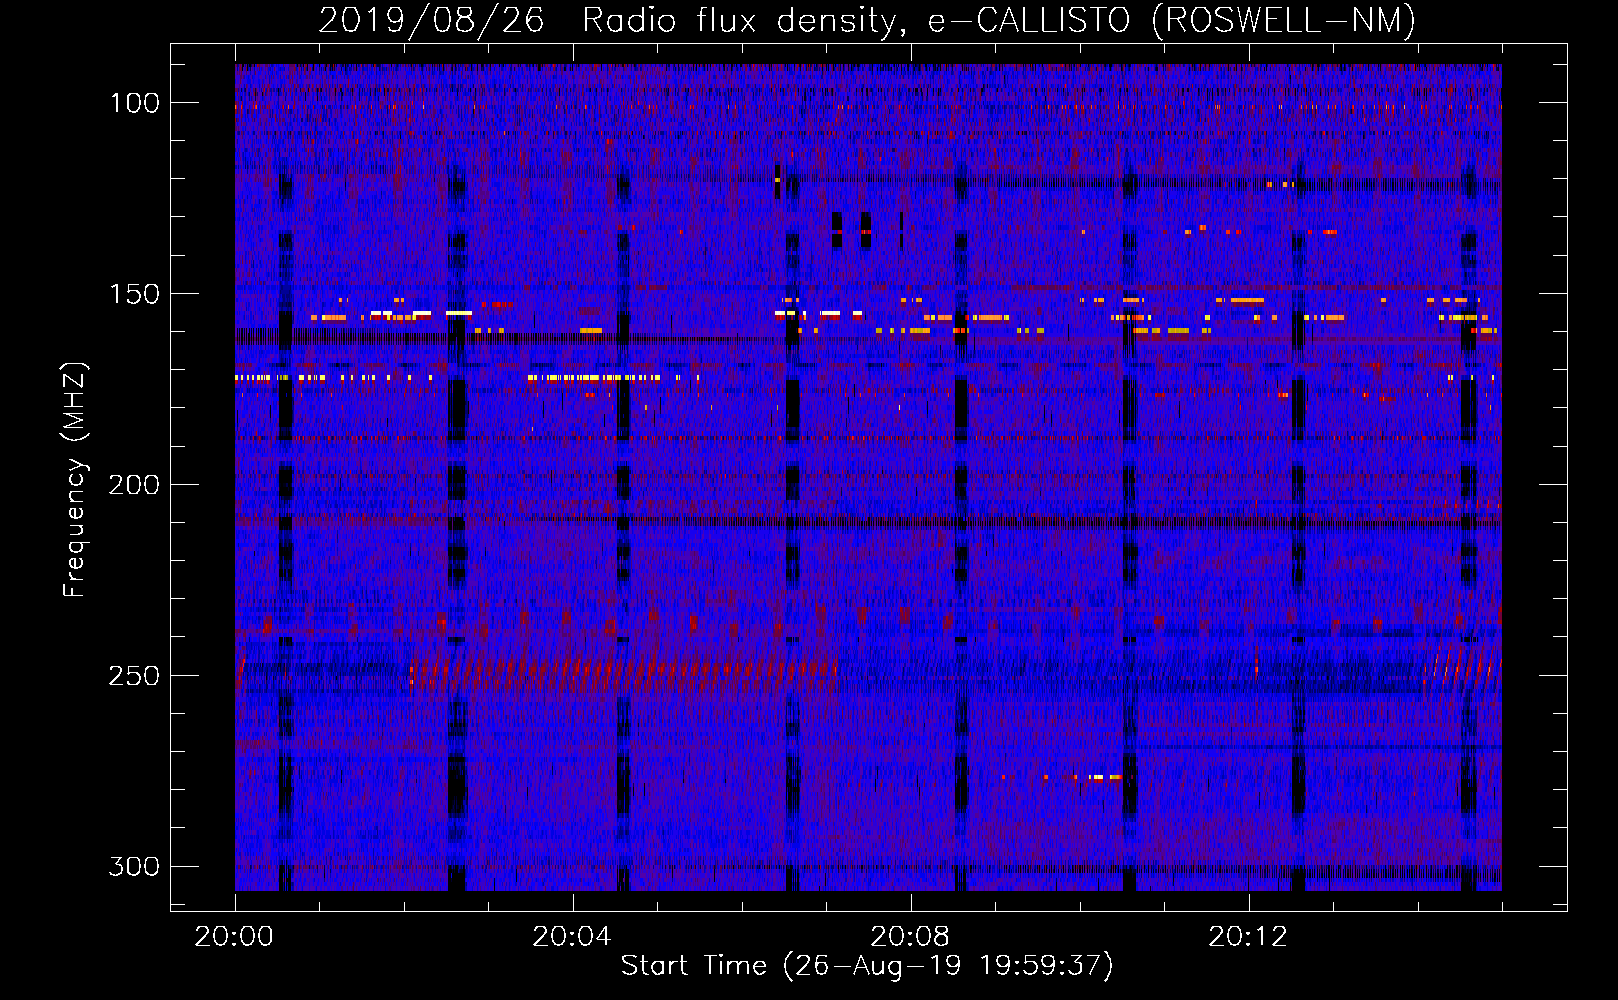Click the 100 frequency tick label

135,103
